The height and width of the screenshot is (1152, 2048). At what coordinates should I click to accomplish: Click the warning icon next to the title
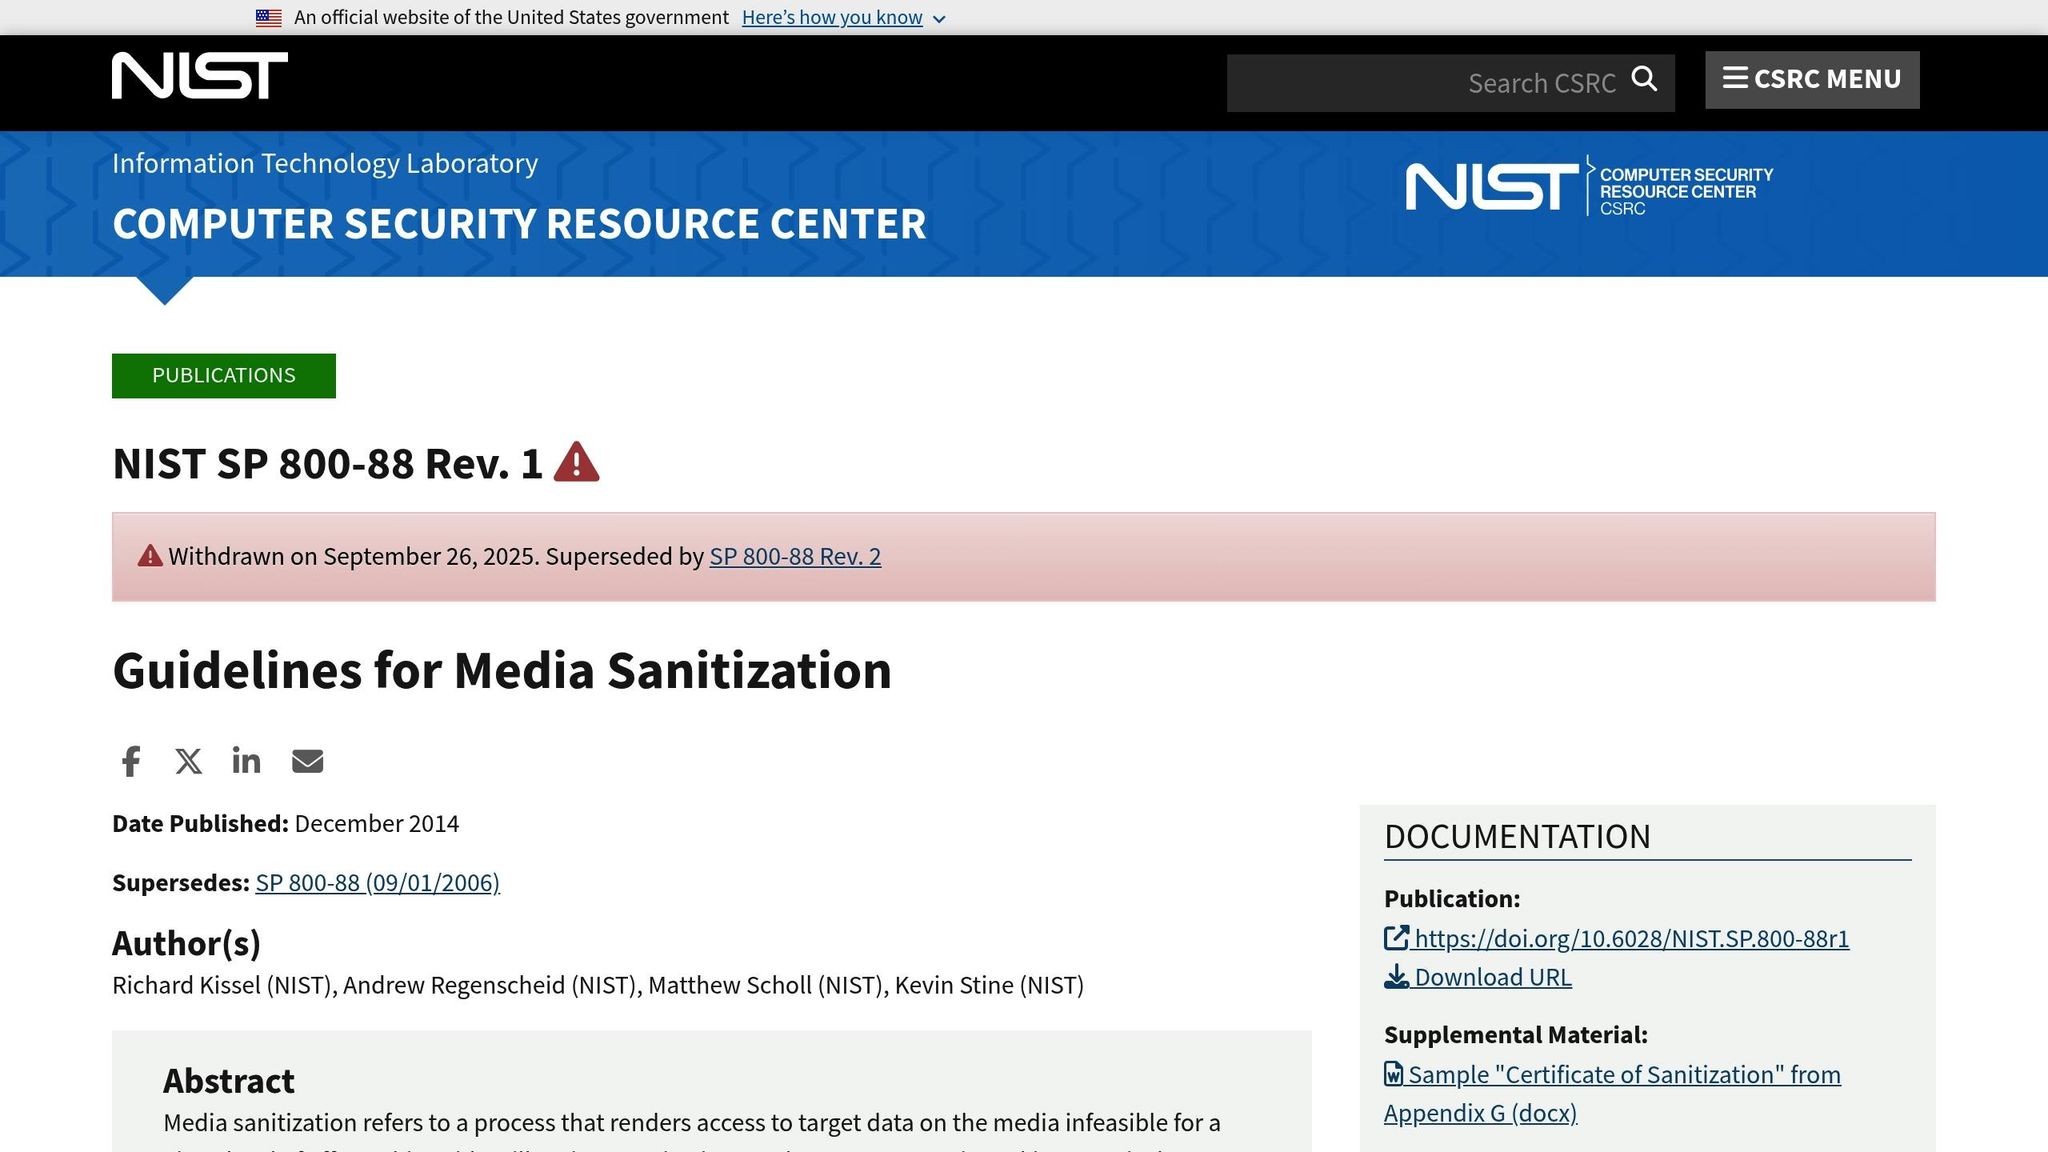tap(578, 462)
